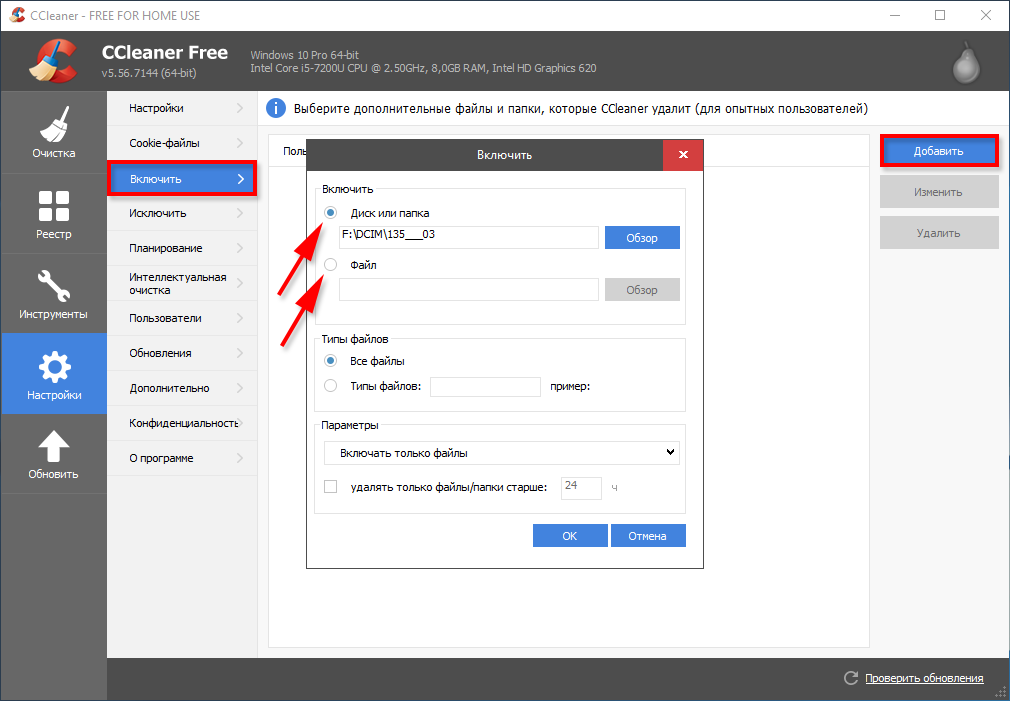
Task: Click the folder path input field
Action: pyautogui.click(x=468, y=237)
